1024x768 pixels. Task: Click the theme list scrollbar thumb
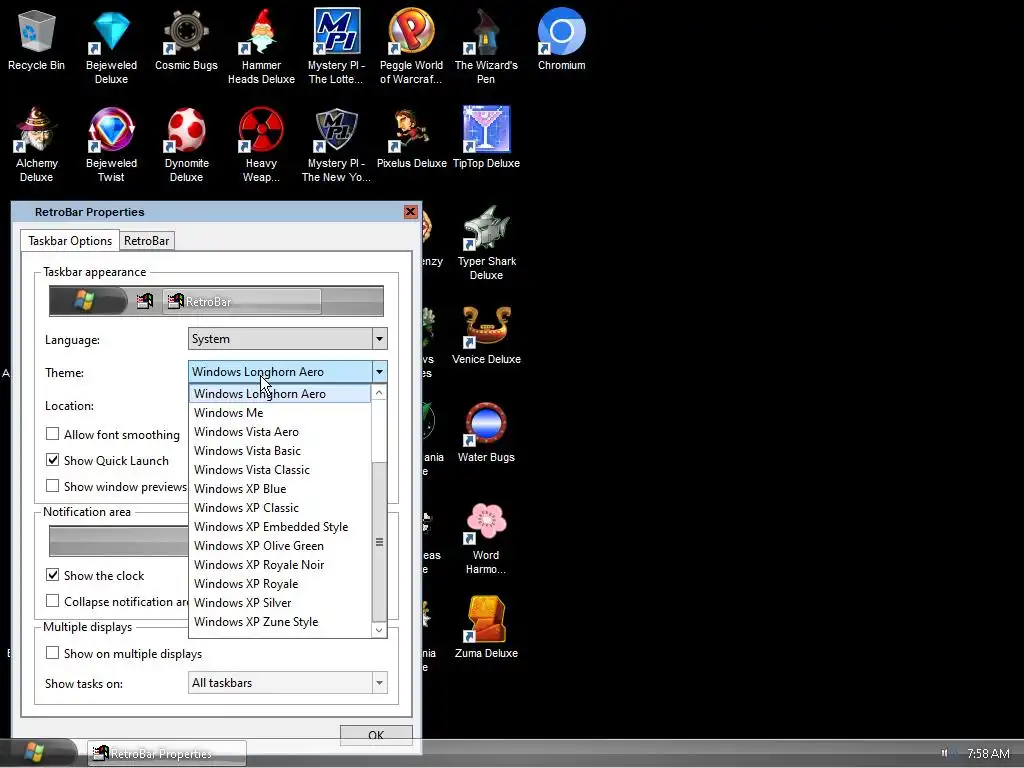379,542
